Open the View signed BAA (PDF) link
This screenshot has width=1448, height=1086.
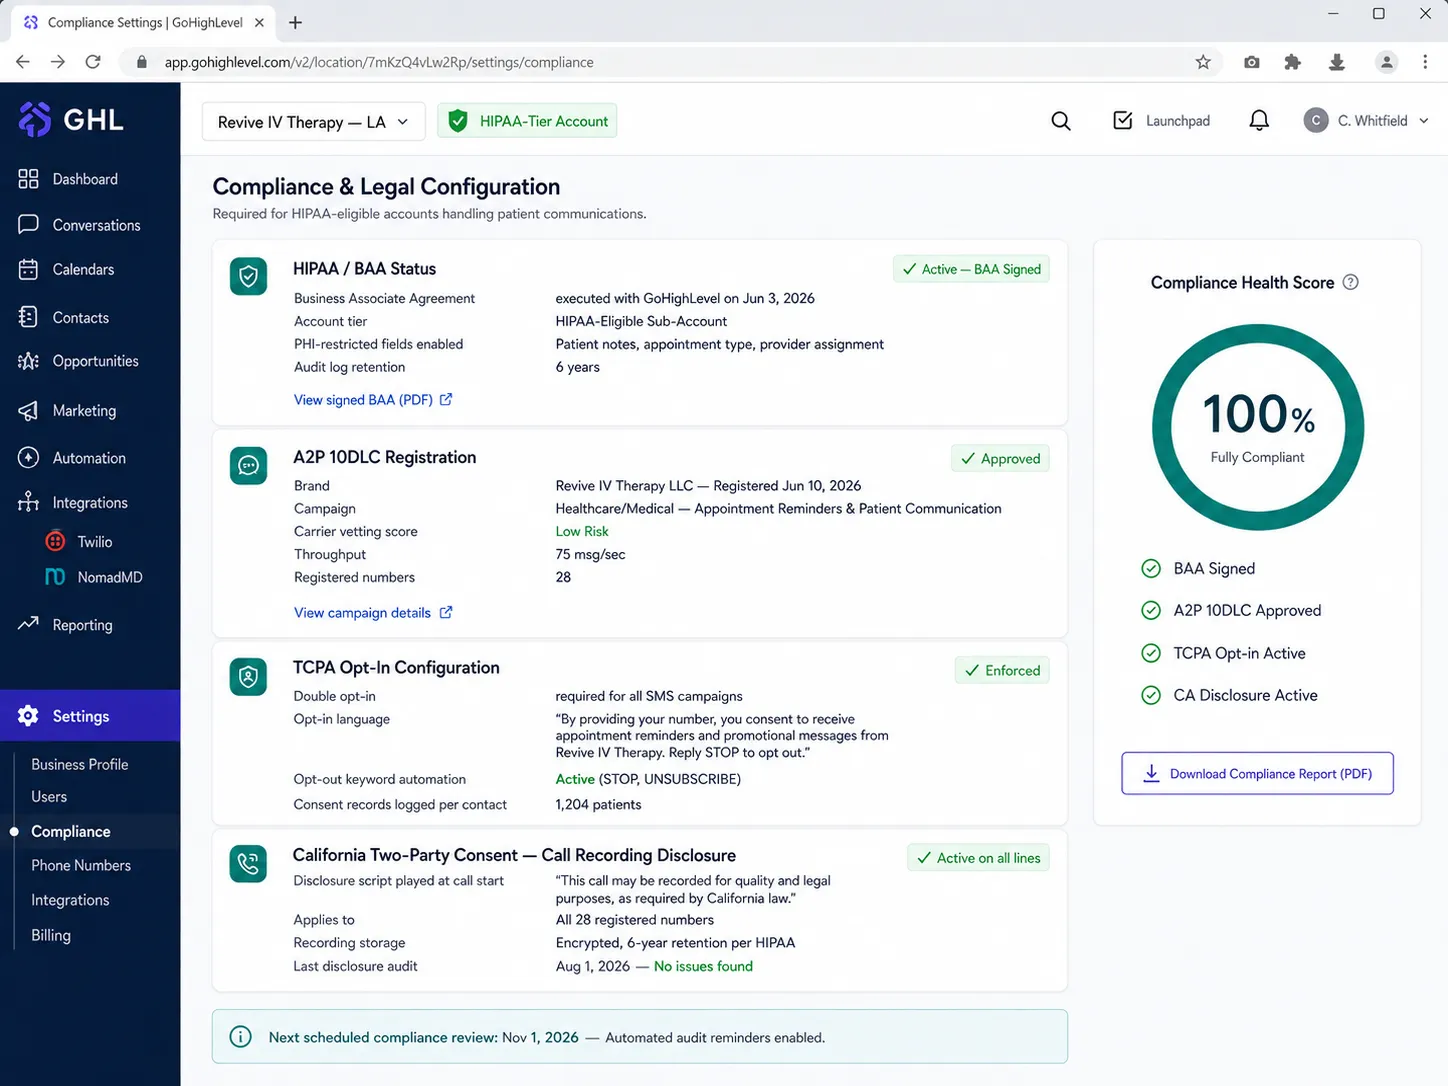[373, 399]
